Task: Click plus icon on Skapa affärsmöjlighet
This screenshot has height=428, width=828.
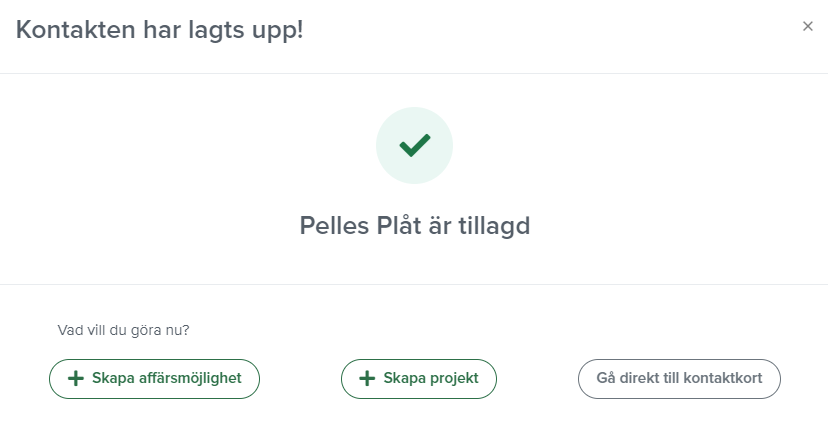Action: pyautogui.click(x=75, y=379)
